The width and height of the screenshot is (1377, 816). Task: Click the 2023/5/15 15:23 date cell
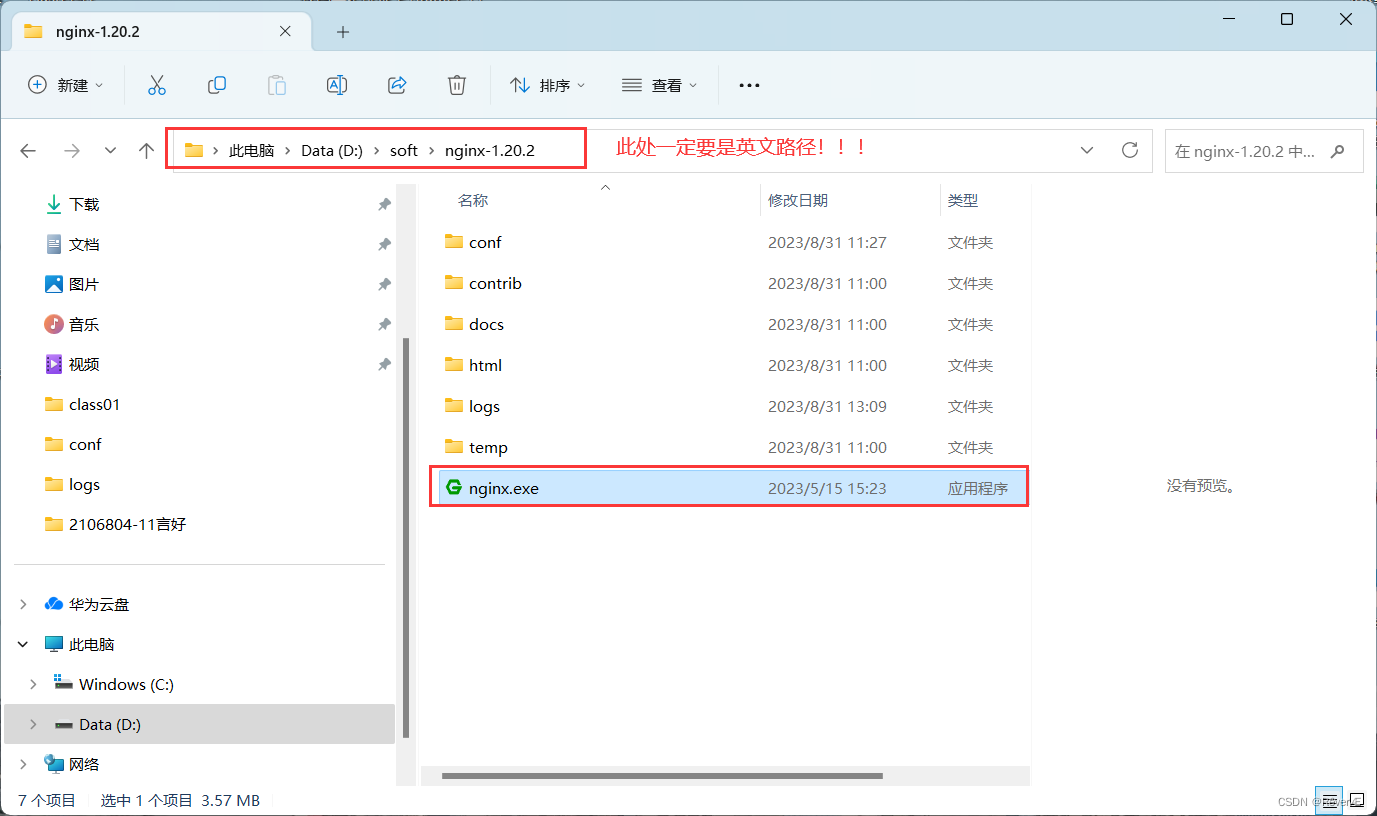click(827, 488)
